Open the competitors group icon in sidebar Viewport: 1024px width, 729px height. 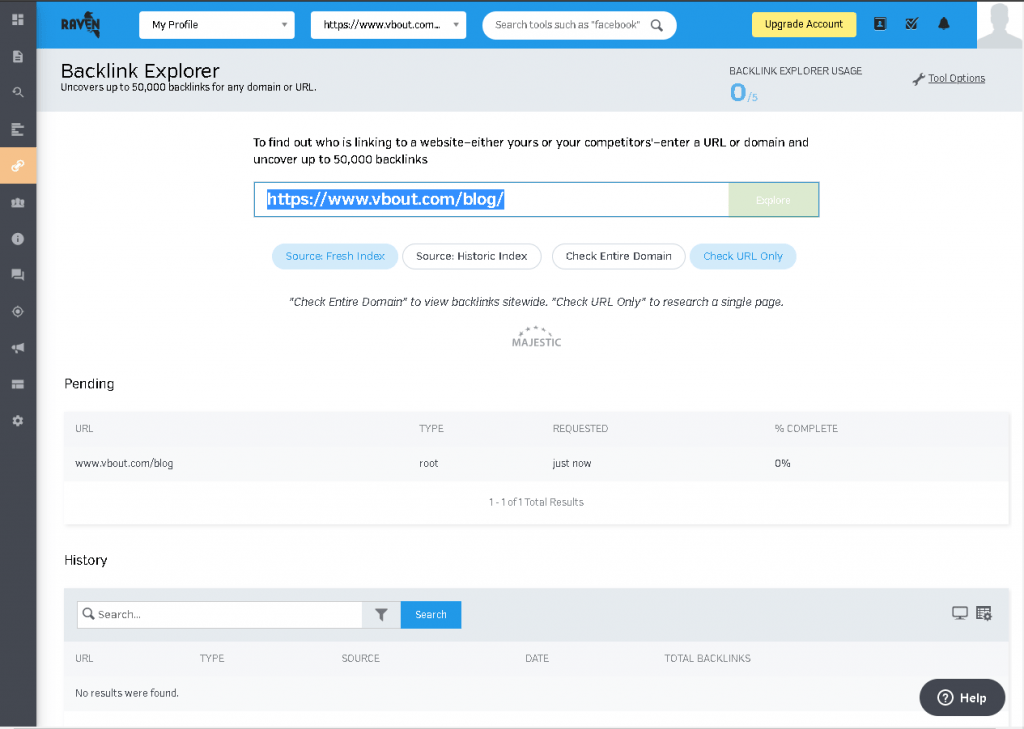tap(18, 202)
